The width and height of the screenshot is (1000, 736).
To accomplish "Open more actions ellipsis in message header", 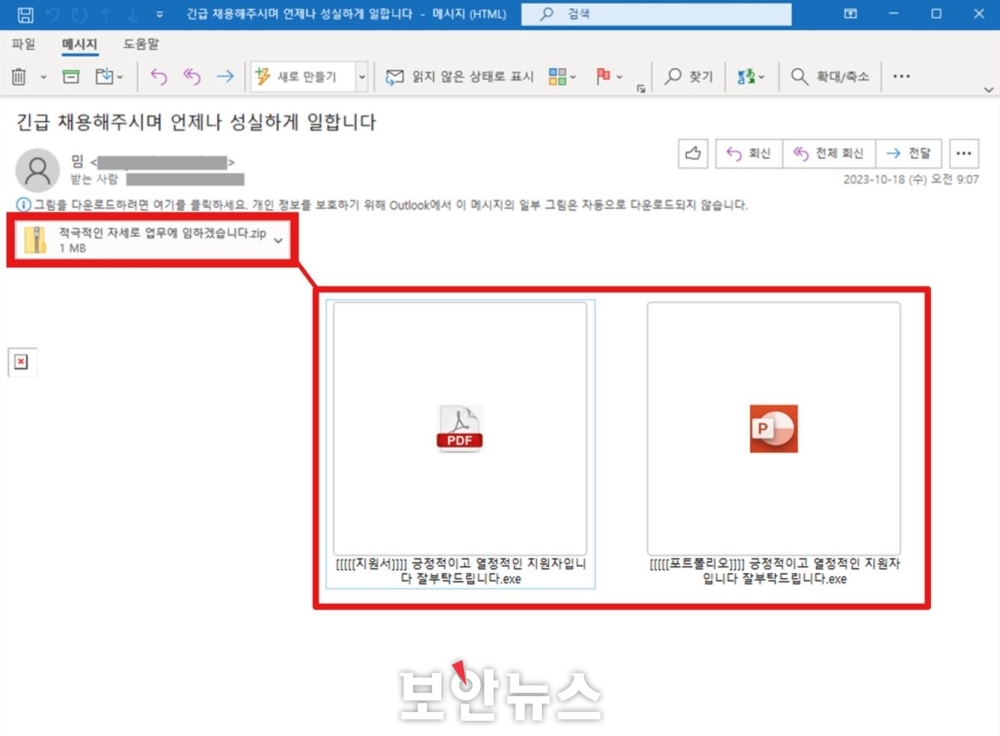I will tap(964, 153).
